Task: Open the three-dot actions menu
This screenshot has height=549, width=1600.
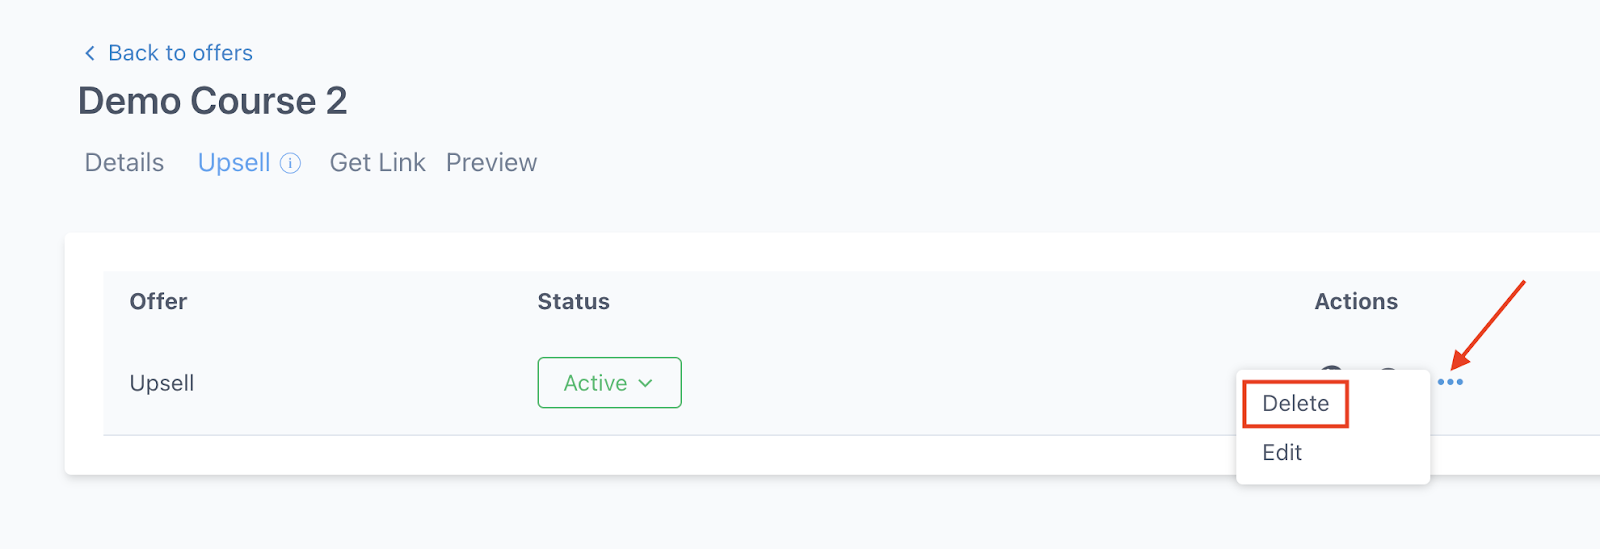Action: 1450,382
